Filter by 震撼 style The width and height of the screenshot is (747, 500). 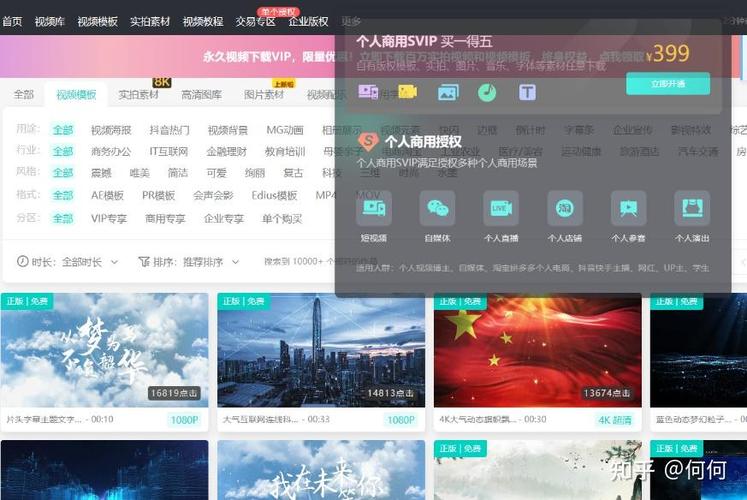[101, 172]
